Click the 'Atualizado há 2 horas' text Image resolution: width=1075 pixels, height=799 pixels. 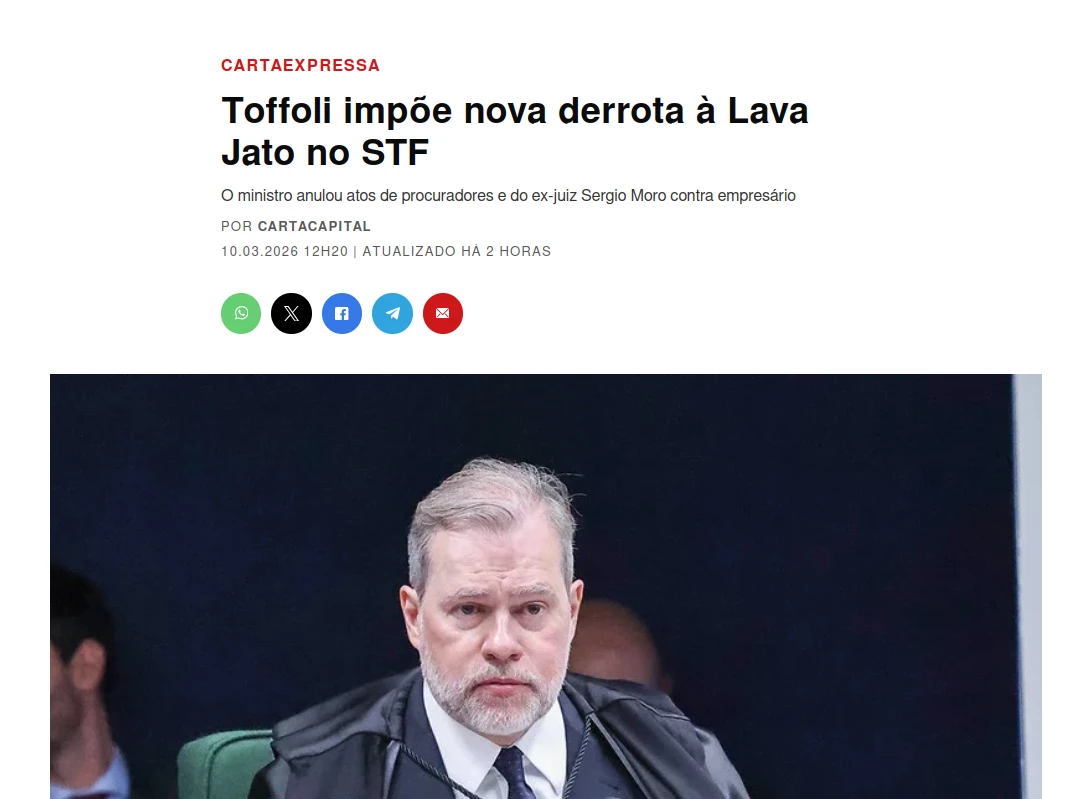(457, 252)
